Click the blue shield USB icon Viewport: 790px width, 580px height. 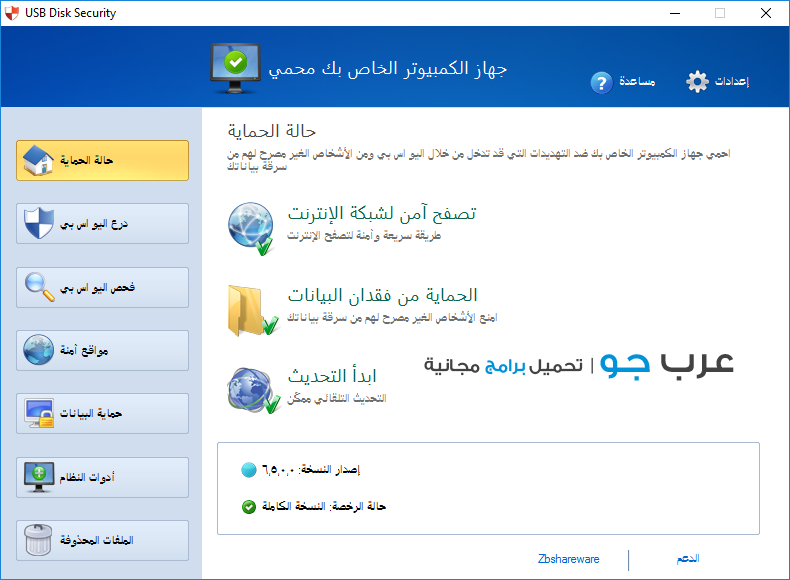click(39, 223)
